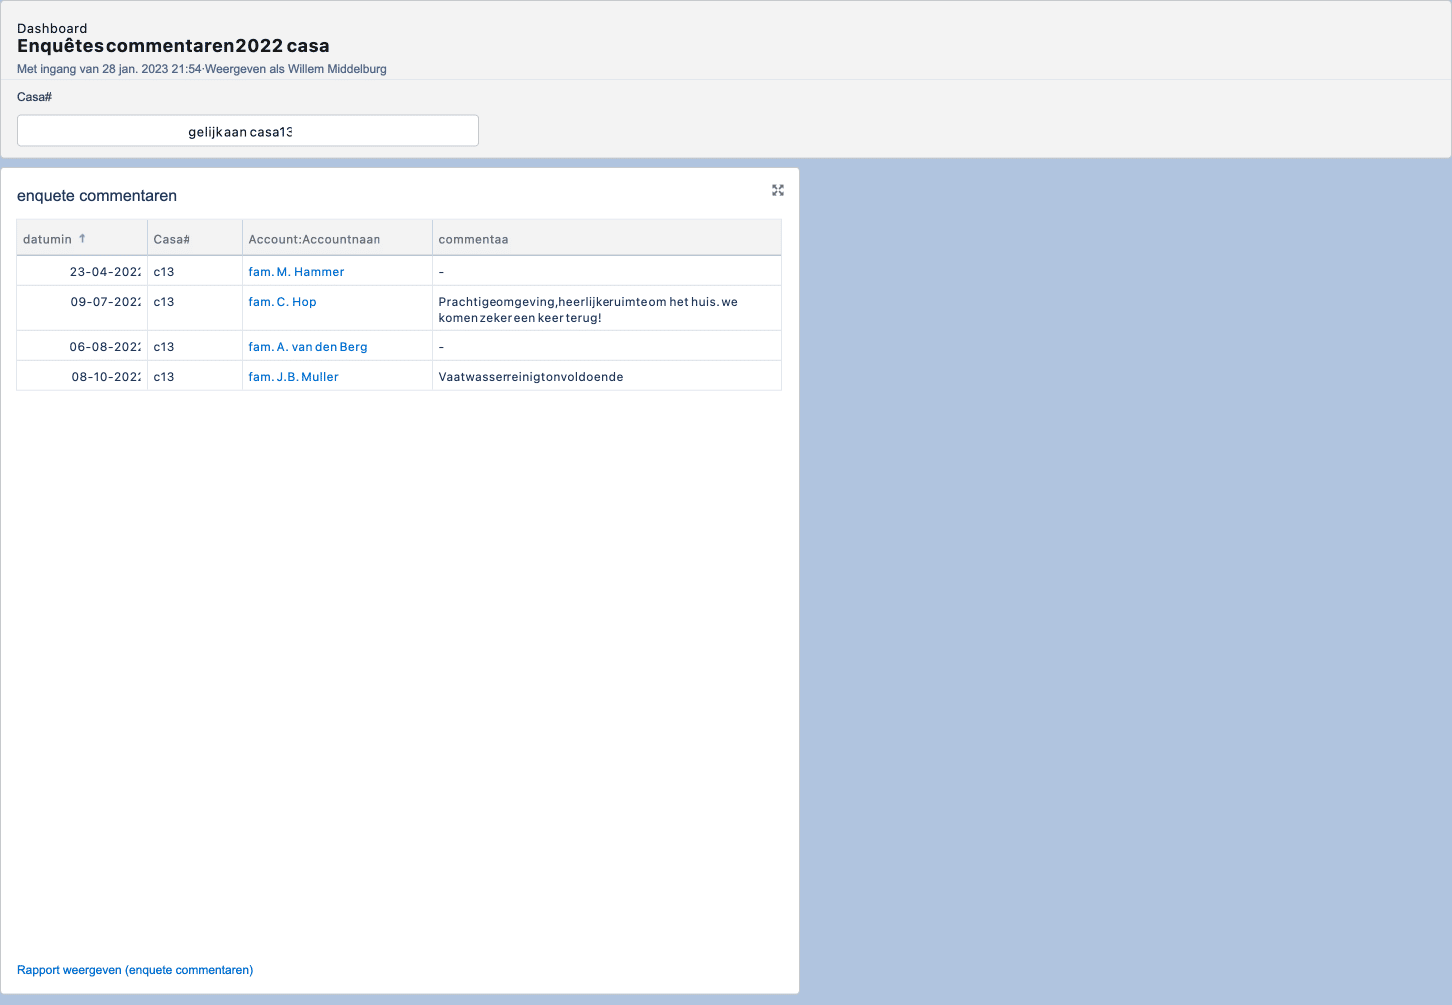Click the empty comment dash in van den Berg row
Viewport: 1452px width, 1005px height.
click(x=441, y=347)
